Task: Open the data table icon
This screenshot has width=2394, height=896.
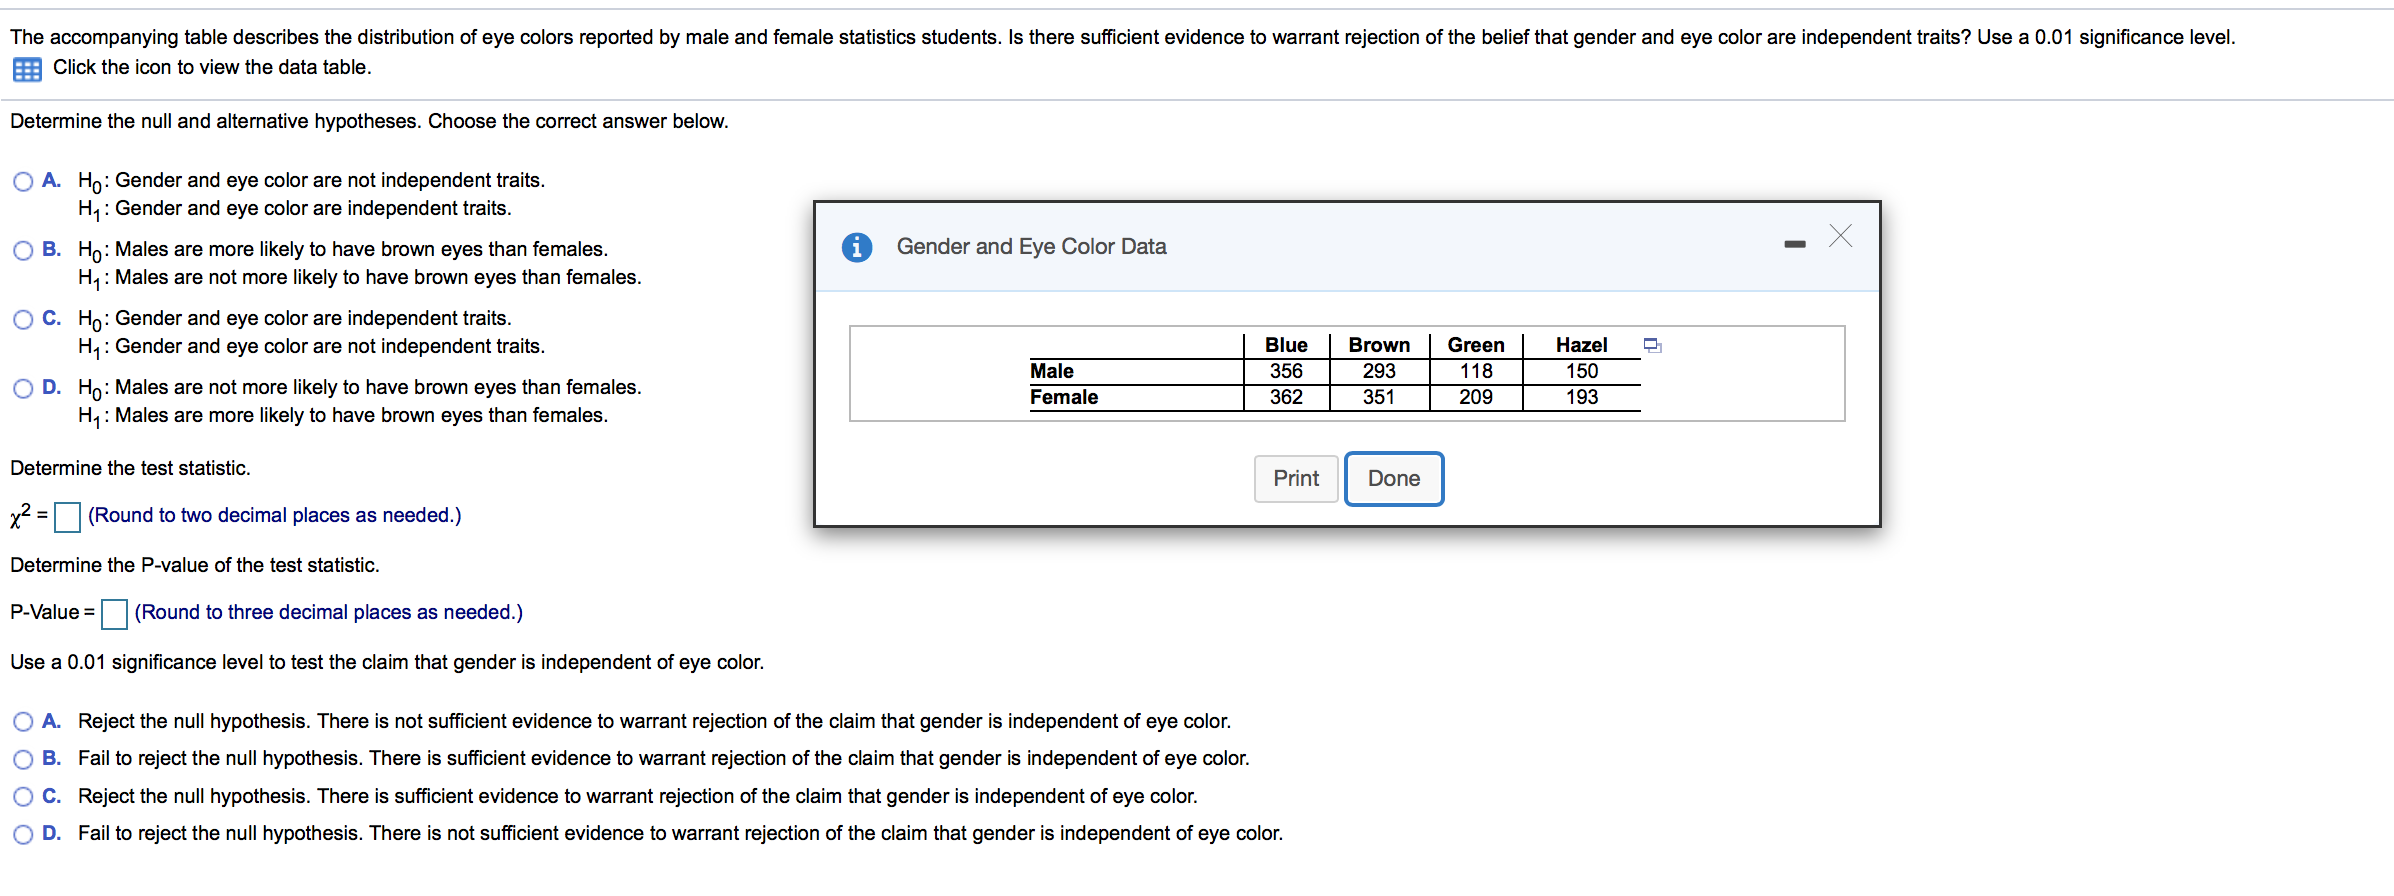Action: (x=27, y=69)
